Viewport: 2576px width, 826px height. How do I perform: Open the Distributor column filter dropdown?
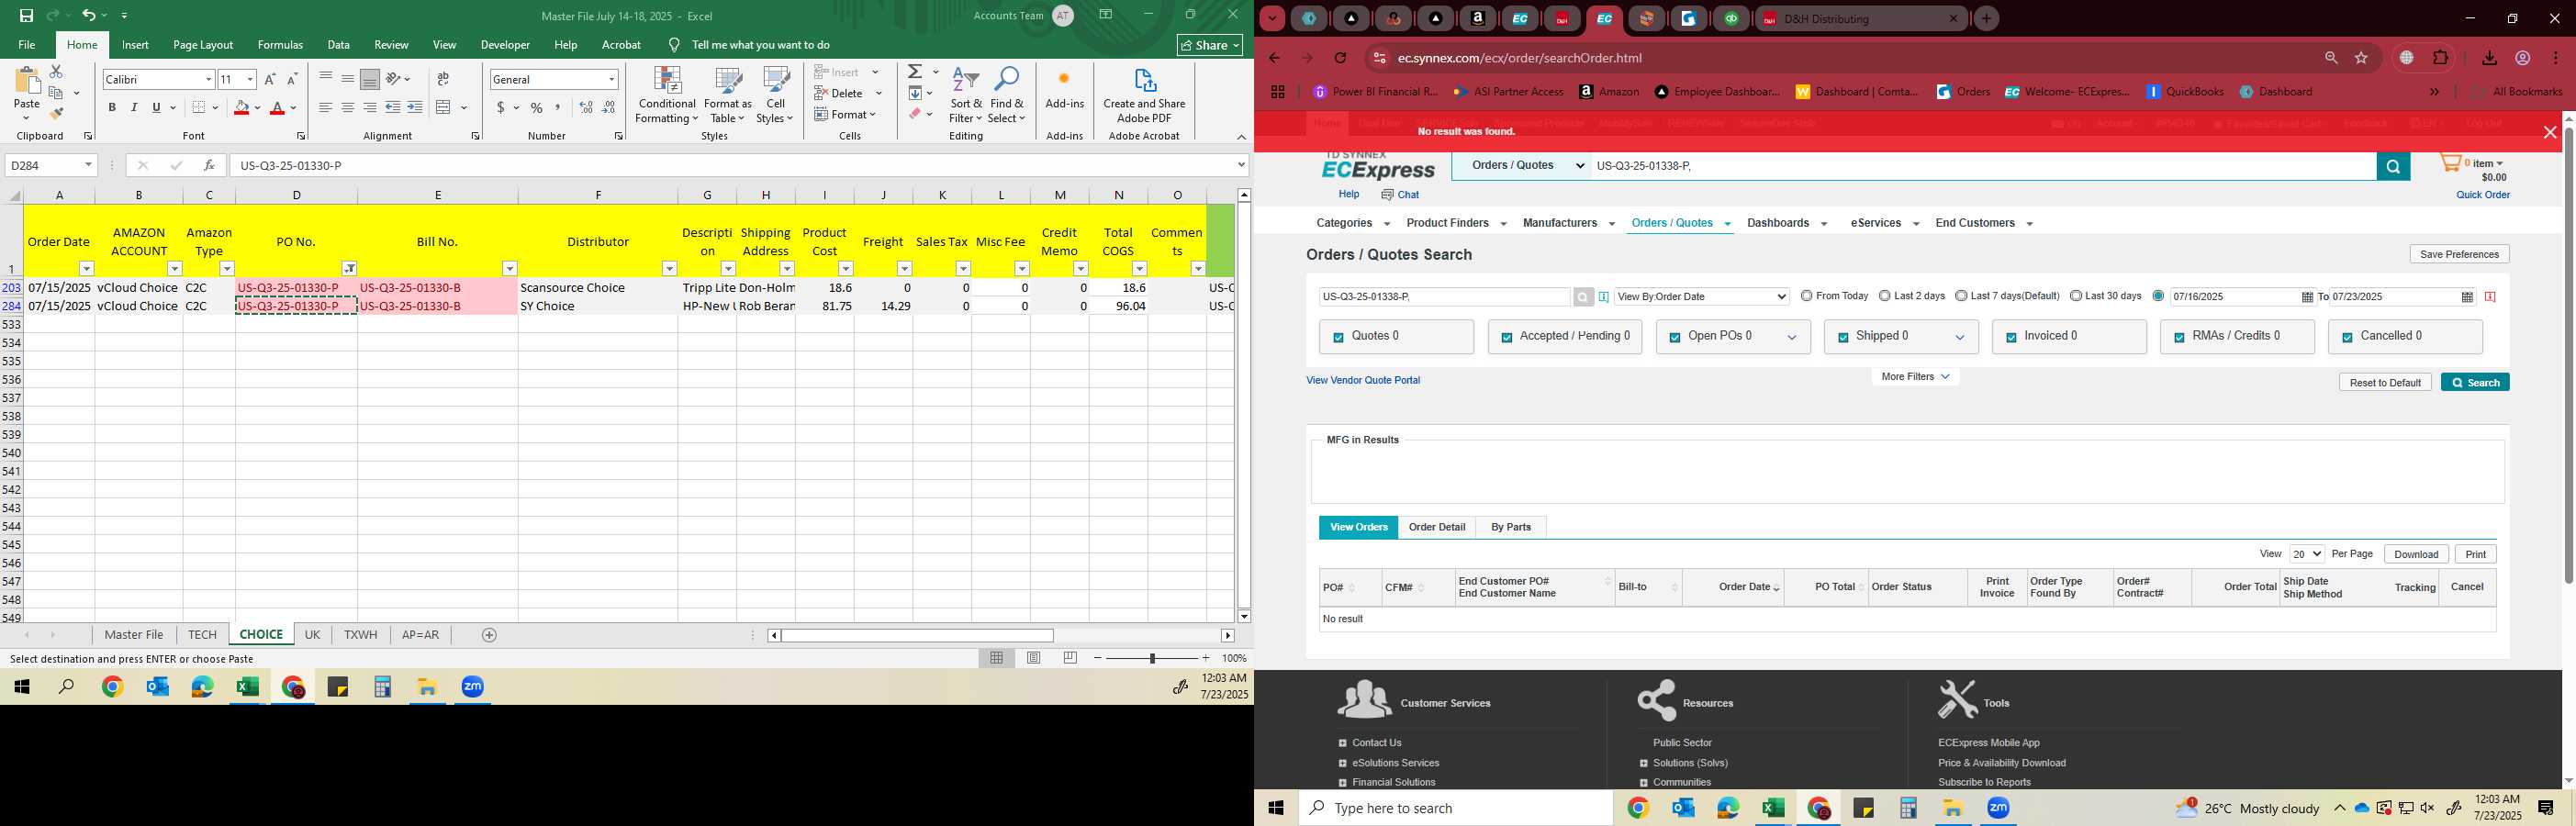point(669,268)
